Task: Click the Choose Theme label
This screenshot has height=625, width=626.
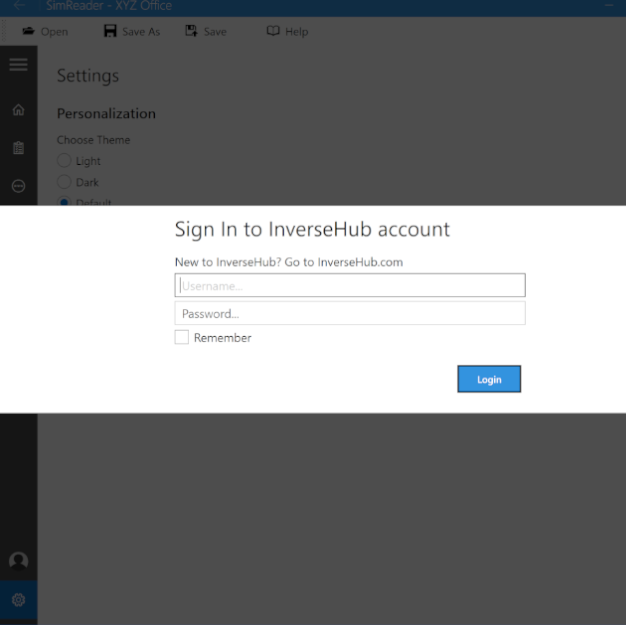Action: [x=93, y=140]
